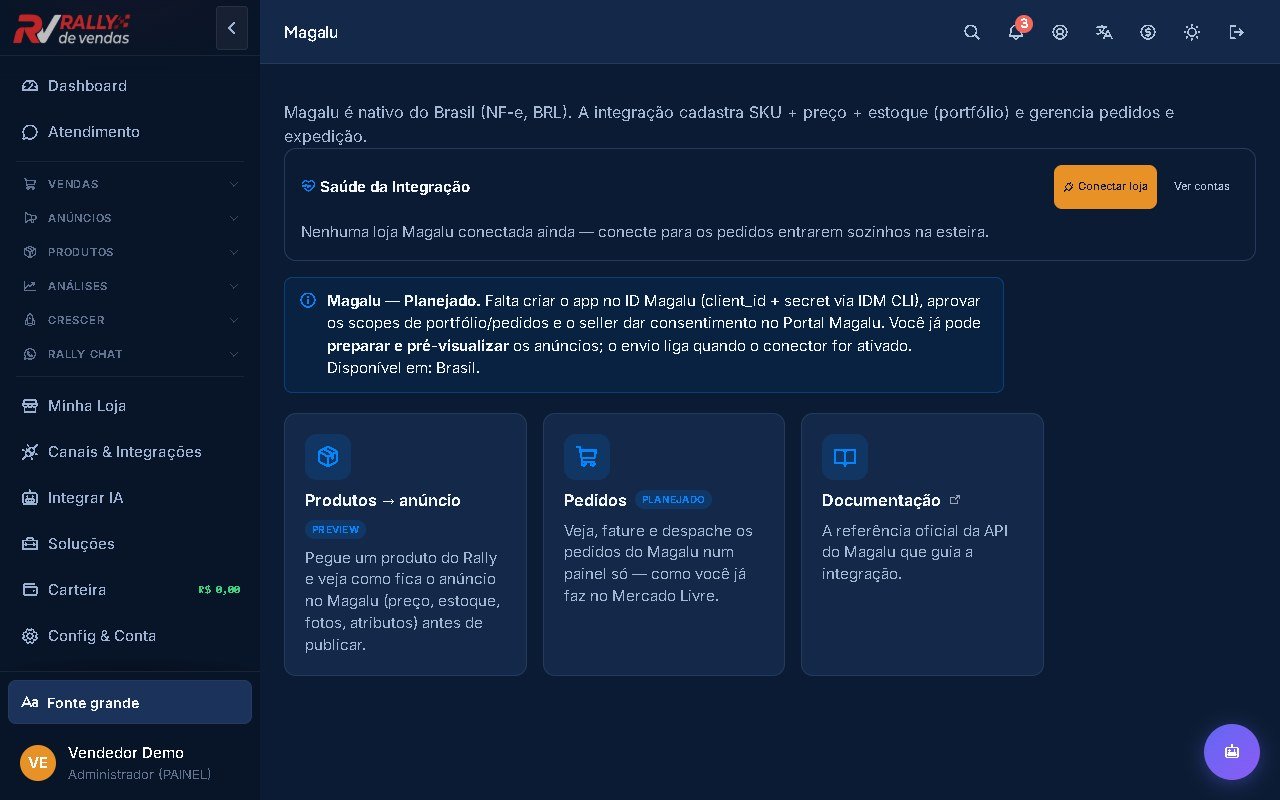This screenshot has width=1280, height=800.
Task: Expand the PRODUTOS section
Action: pyautogui.click(x=130, y=252)
